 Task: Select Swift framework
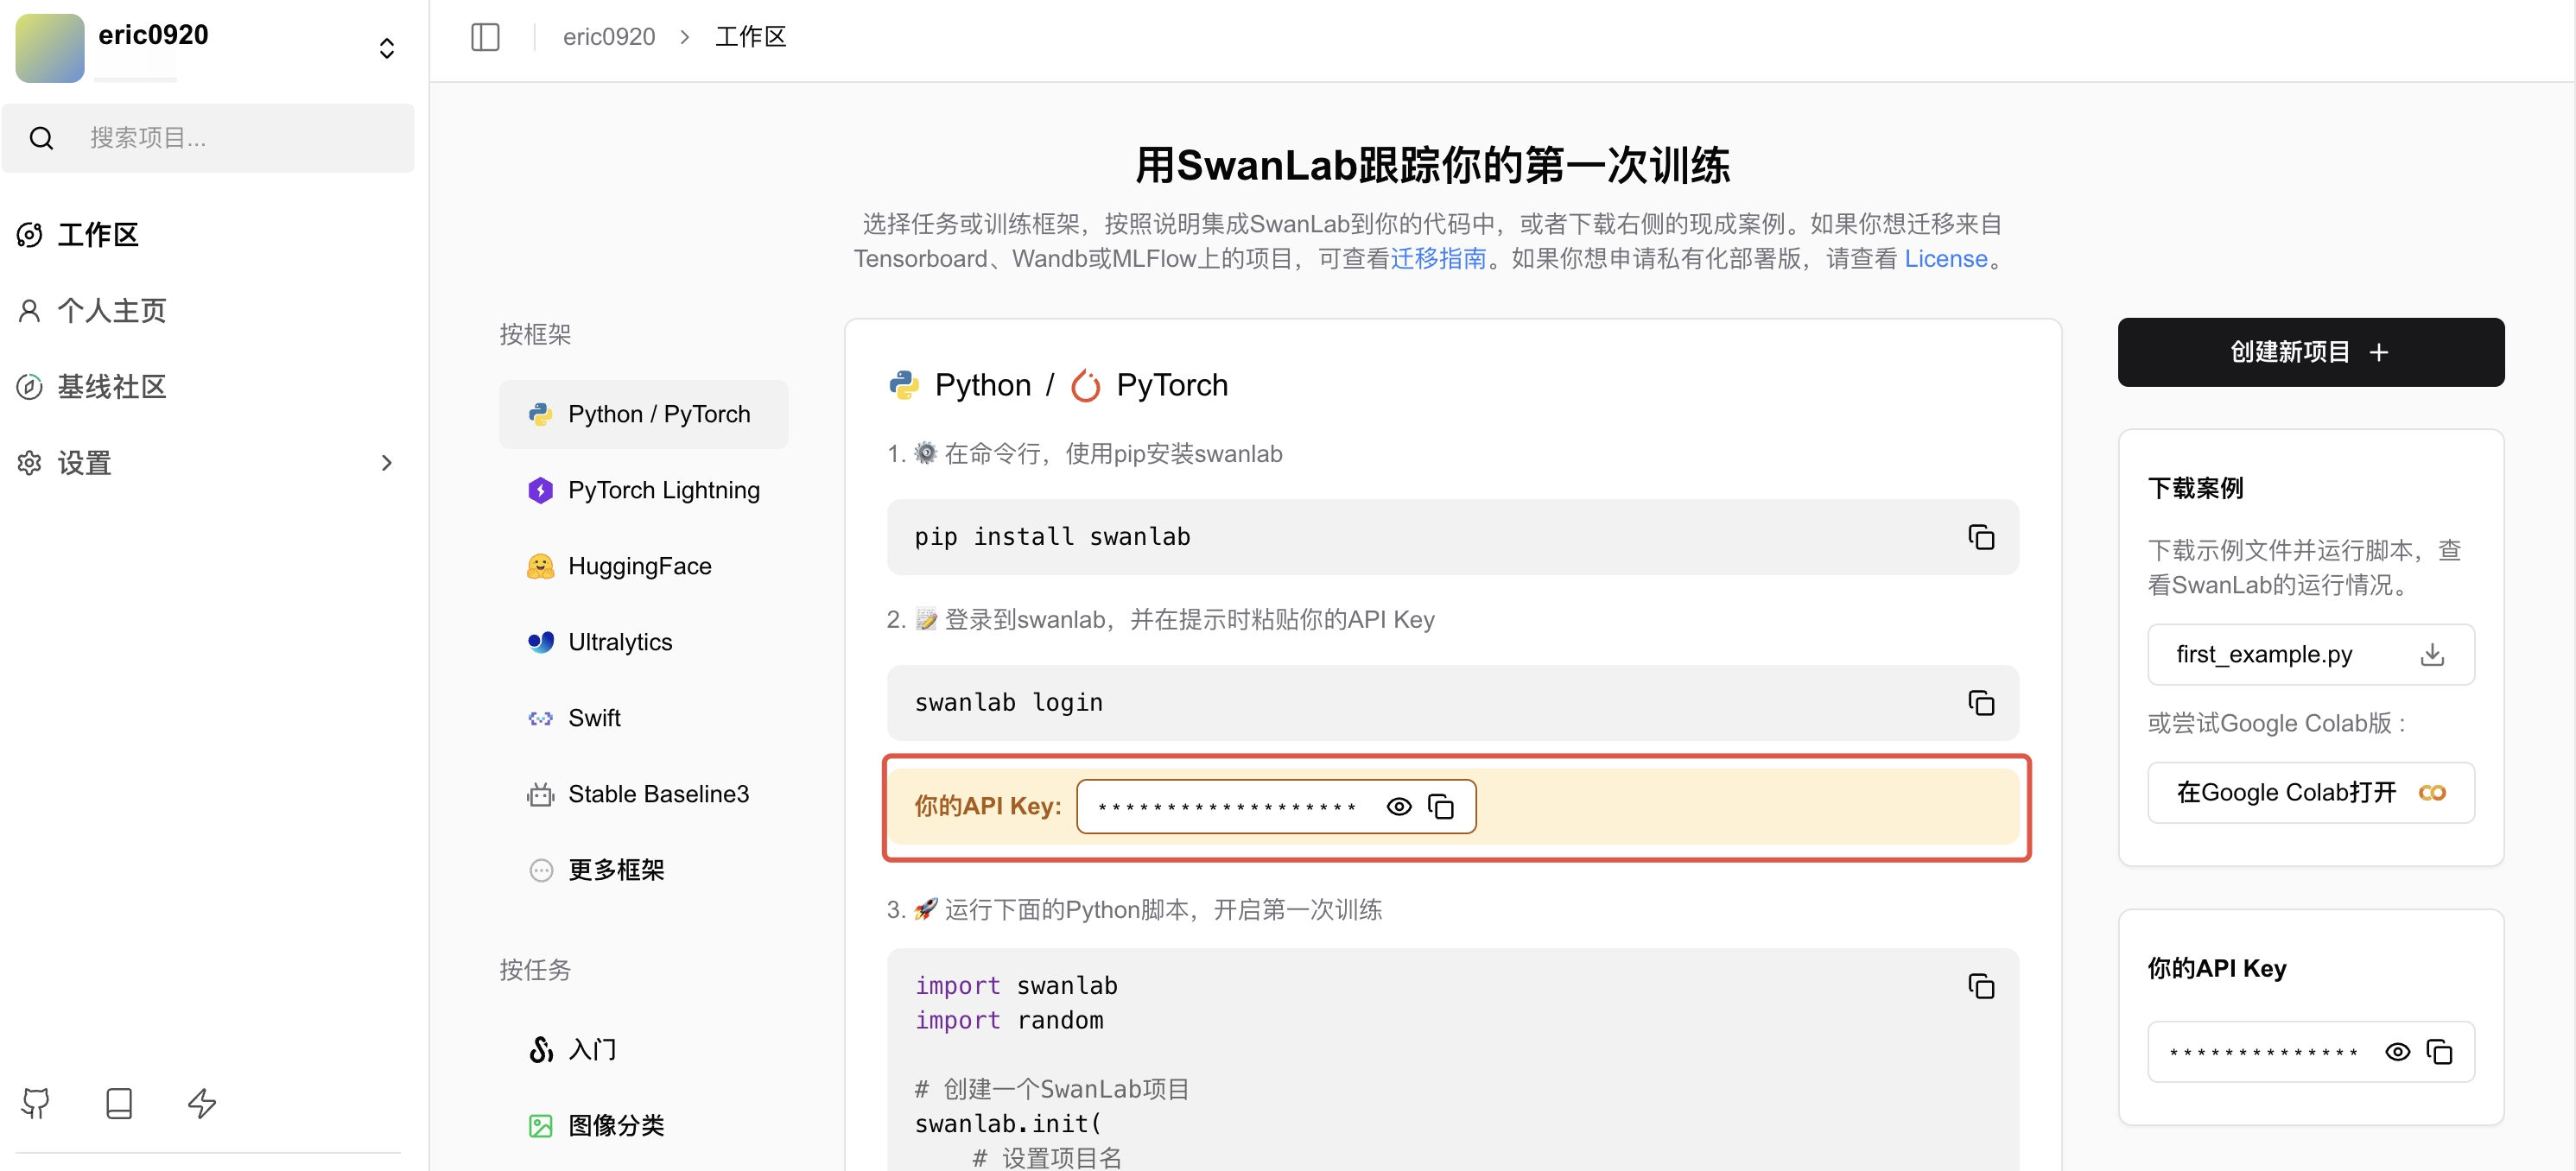click(643, 718)
